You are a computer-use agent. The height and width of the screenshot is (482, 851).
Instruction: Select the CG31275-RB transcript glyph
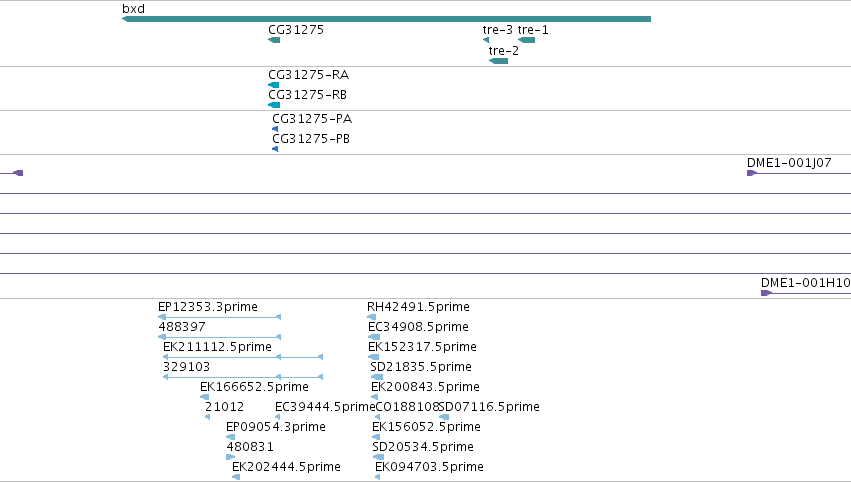(x=274, y=105)
